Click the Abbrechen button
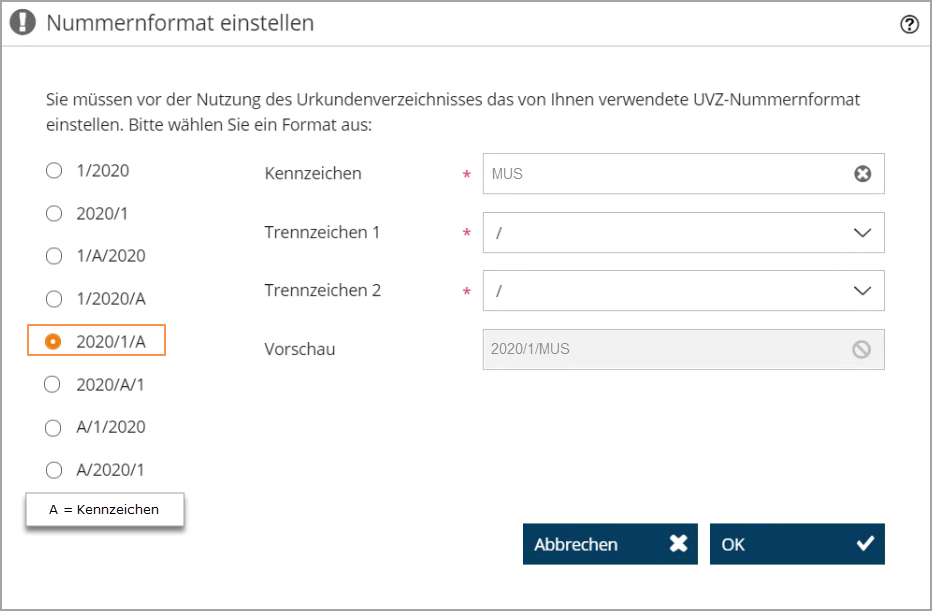This screenshot has height=611, width=932. tap(610, 544)
